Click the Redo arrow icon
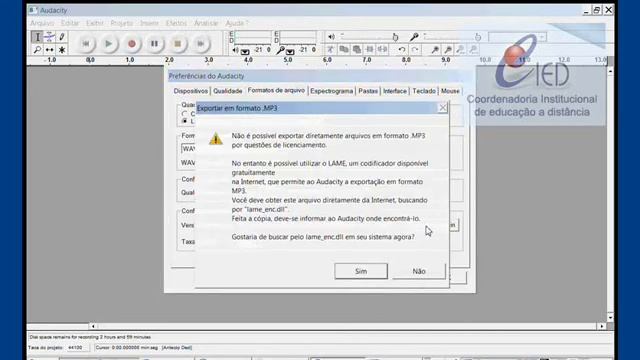 pos(415,49)
